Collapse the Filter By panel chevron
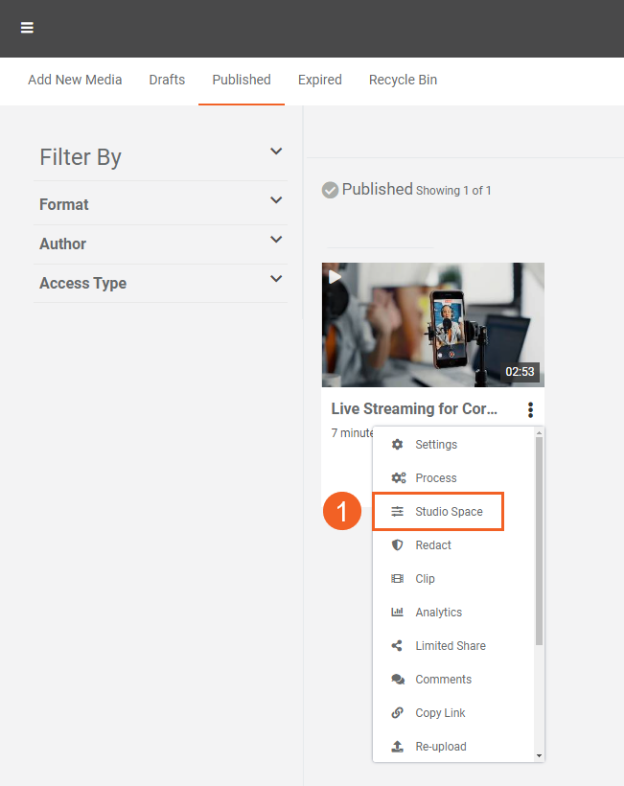The height and width of the screenshot is (786, 624). click(x=276, y=152)
